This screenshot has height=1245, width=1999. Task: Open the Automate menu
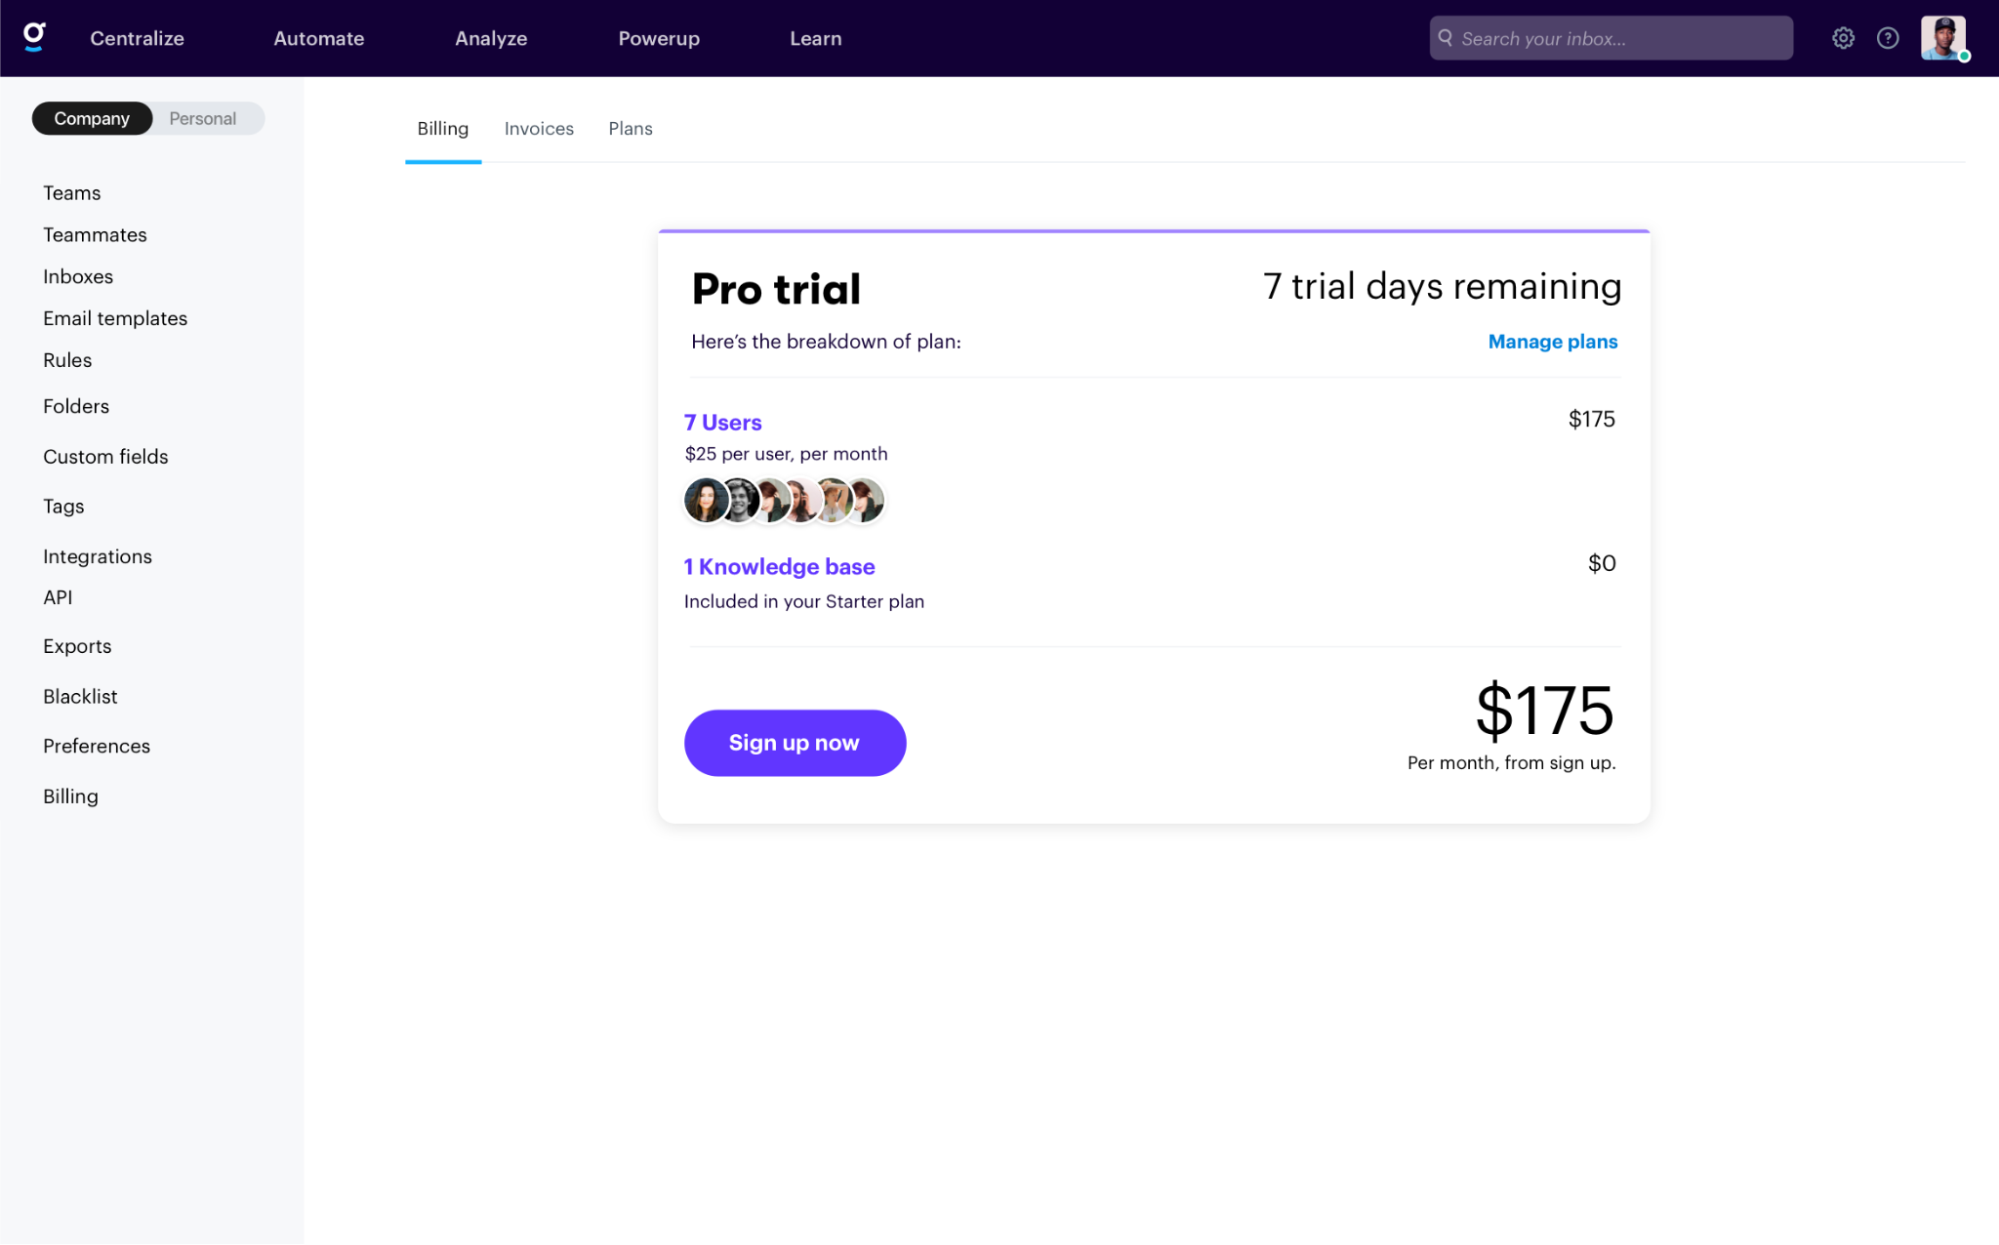click(318, 38)
